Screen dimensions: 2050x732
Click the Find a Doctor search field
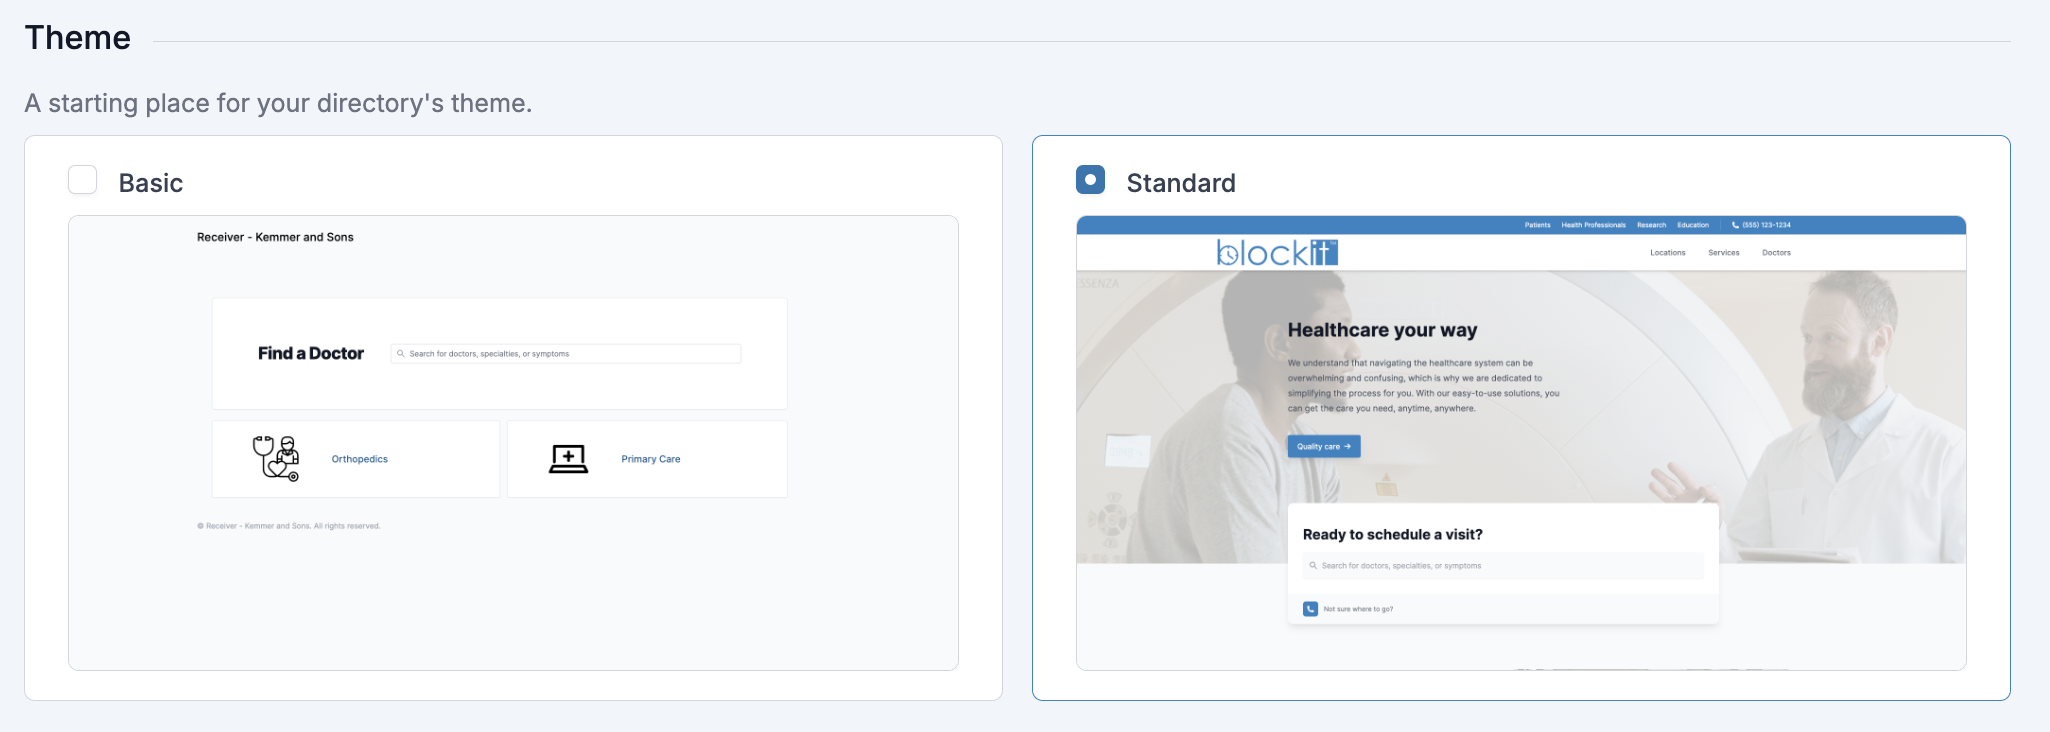click(566, 354)
